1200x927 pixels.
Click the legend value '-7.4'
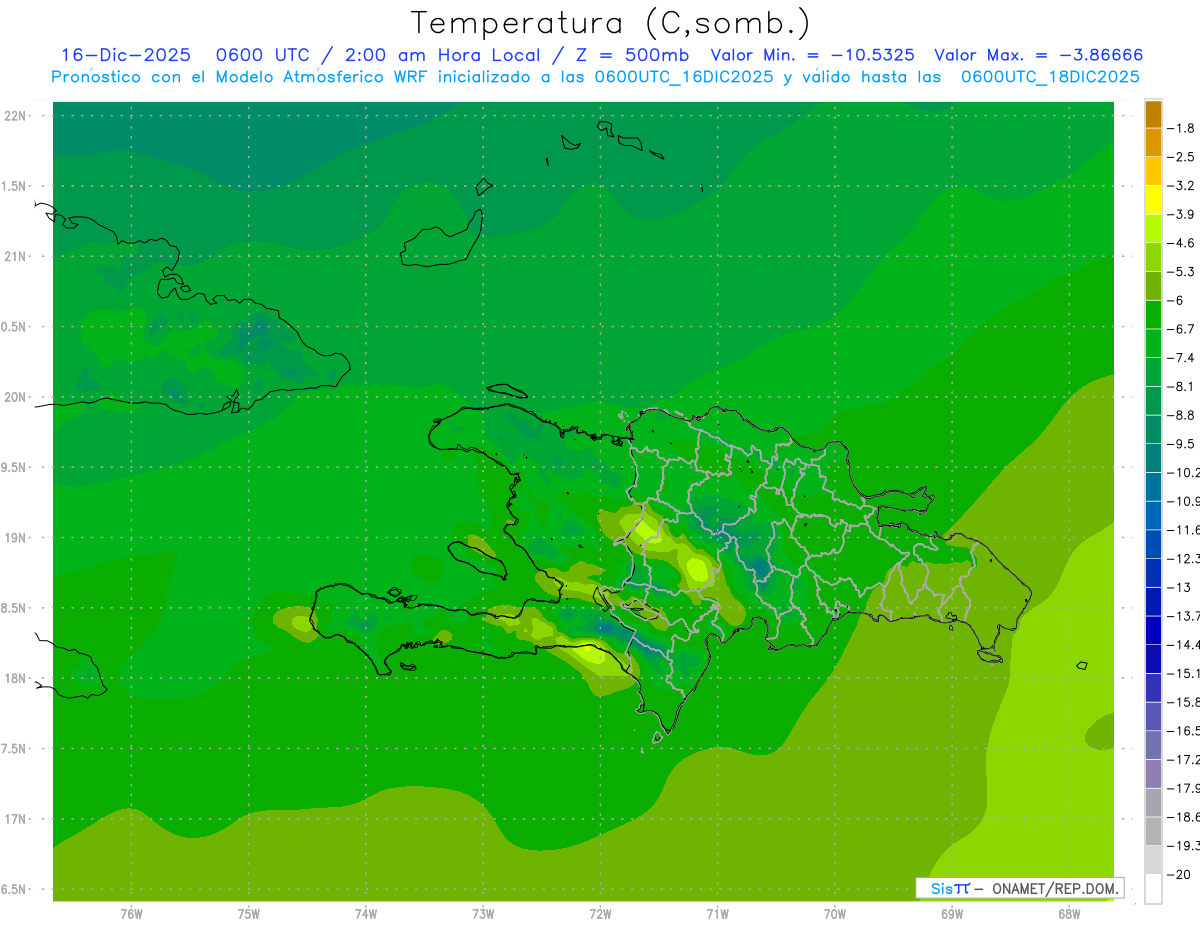1180,358
